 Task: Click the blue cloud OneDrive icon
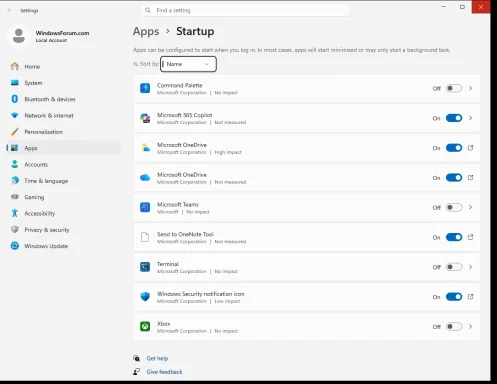pos(145,178)
